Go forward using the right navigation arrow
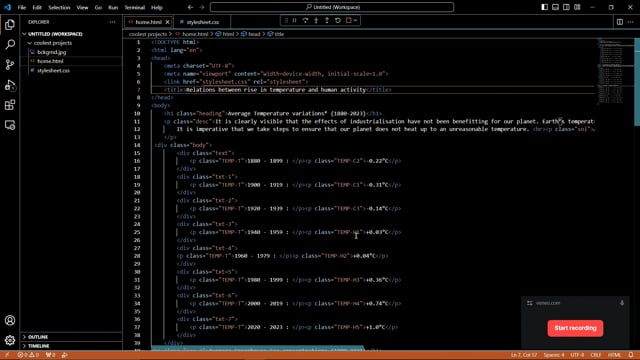The width and height of the screenshot is (640, 360). click(x=202, y=7)
